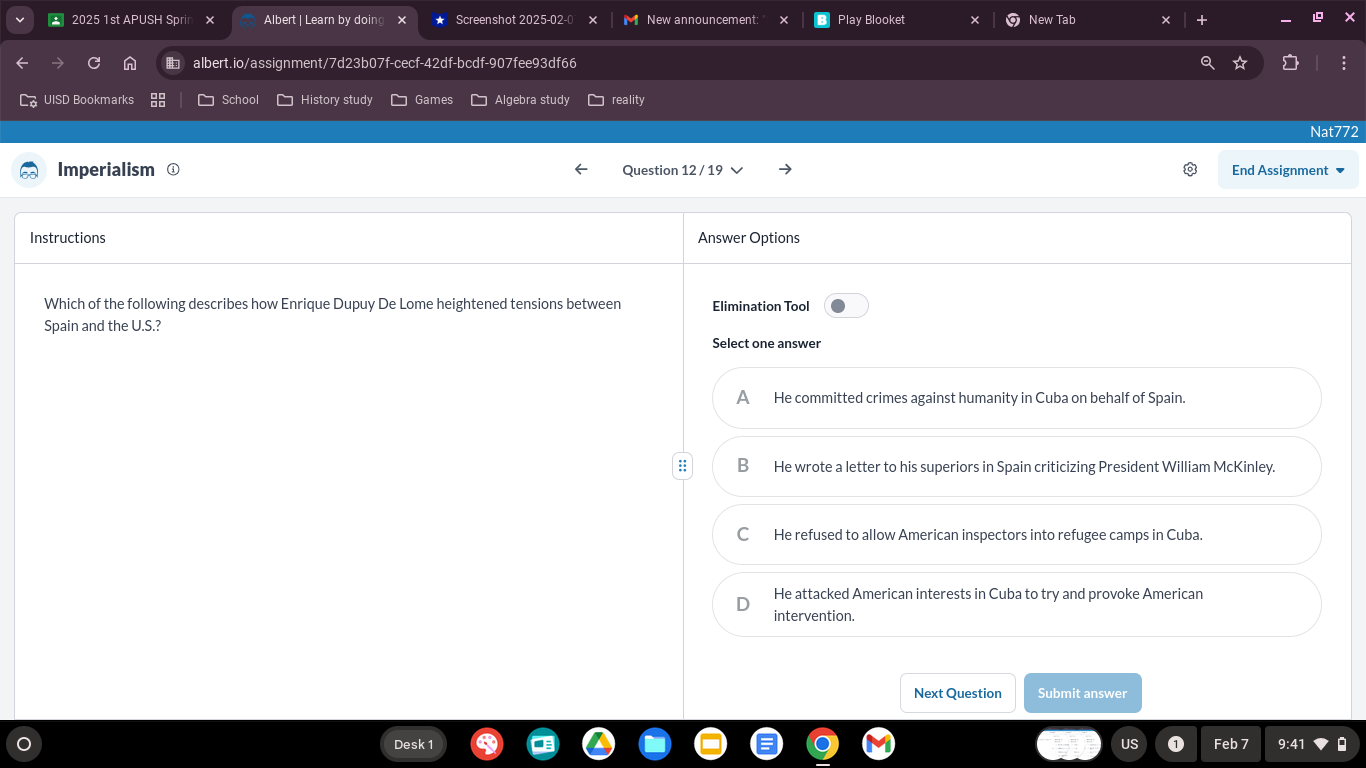Open the Games bookmarks folder

coord(422,100)
